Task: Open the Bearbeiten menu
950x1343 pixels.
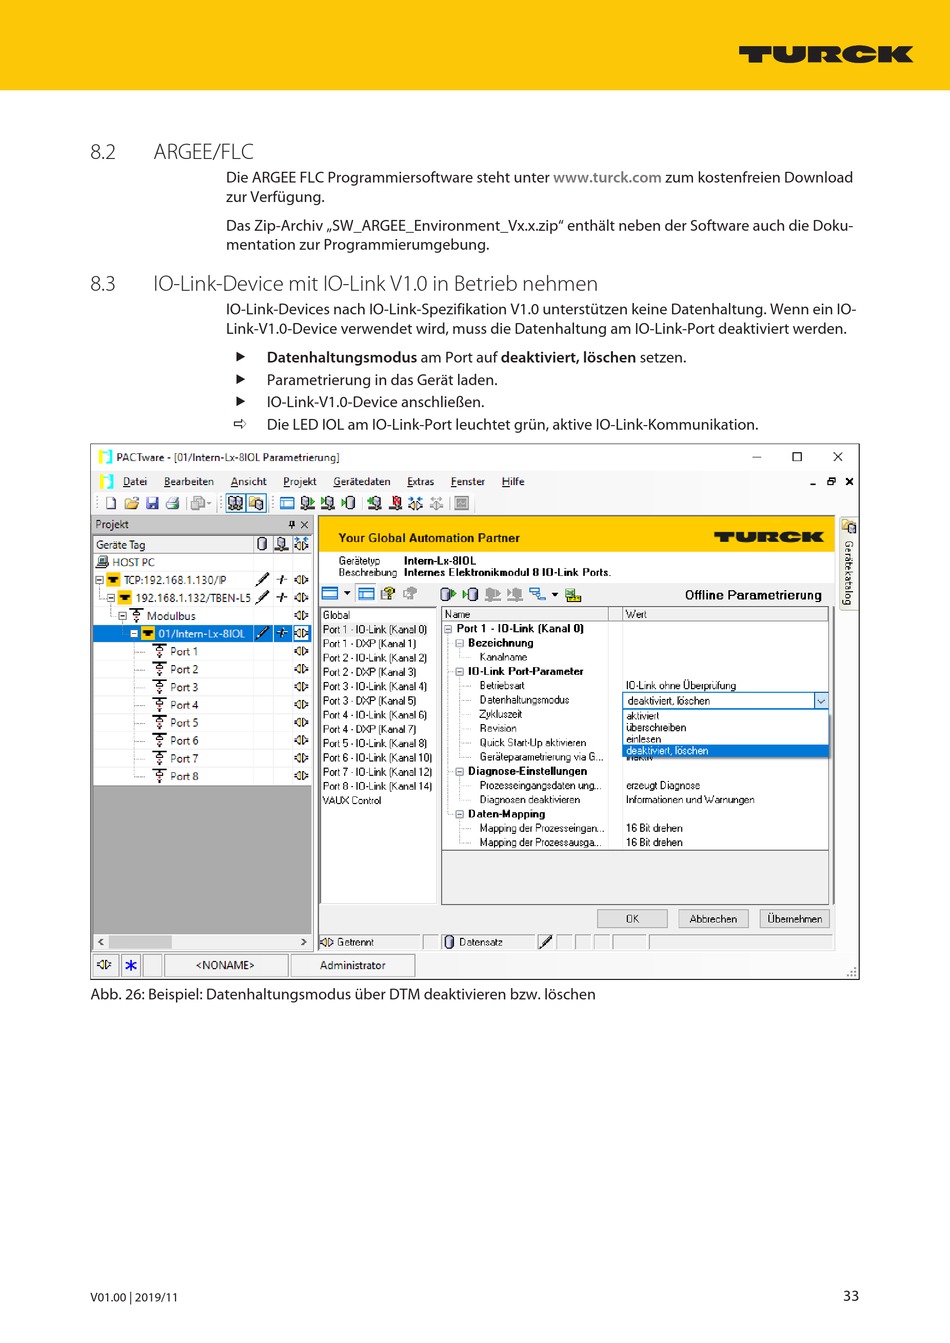Action: coord(189,482)
